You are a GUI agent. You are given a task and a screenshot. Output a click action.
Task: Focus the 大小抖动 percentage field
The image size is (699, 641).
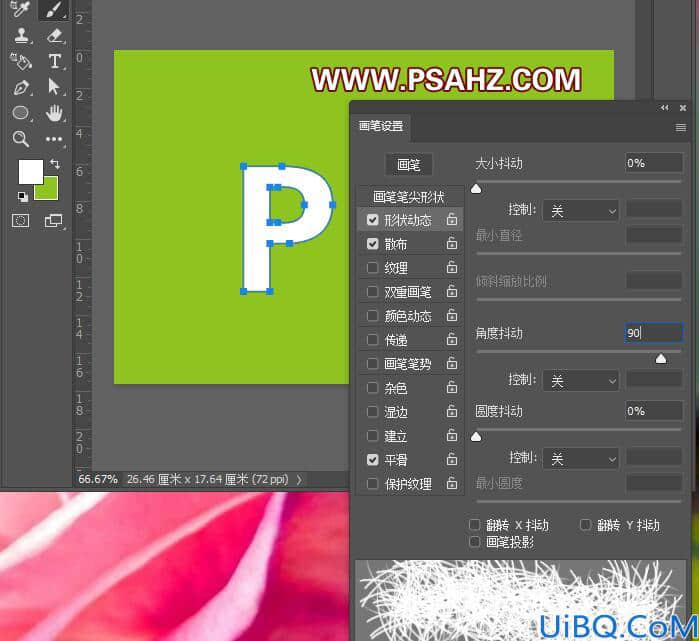[x=654, y=163]
